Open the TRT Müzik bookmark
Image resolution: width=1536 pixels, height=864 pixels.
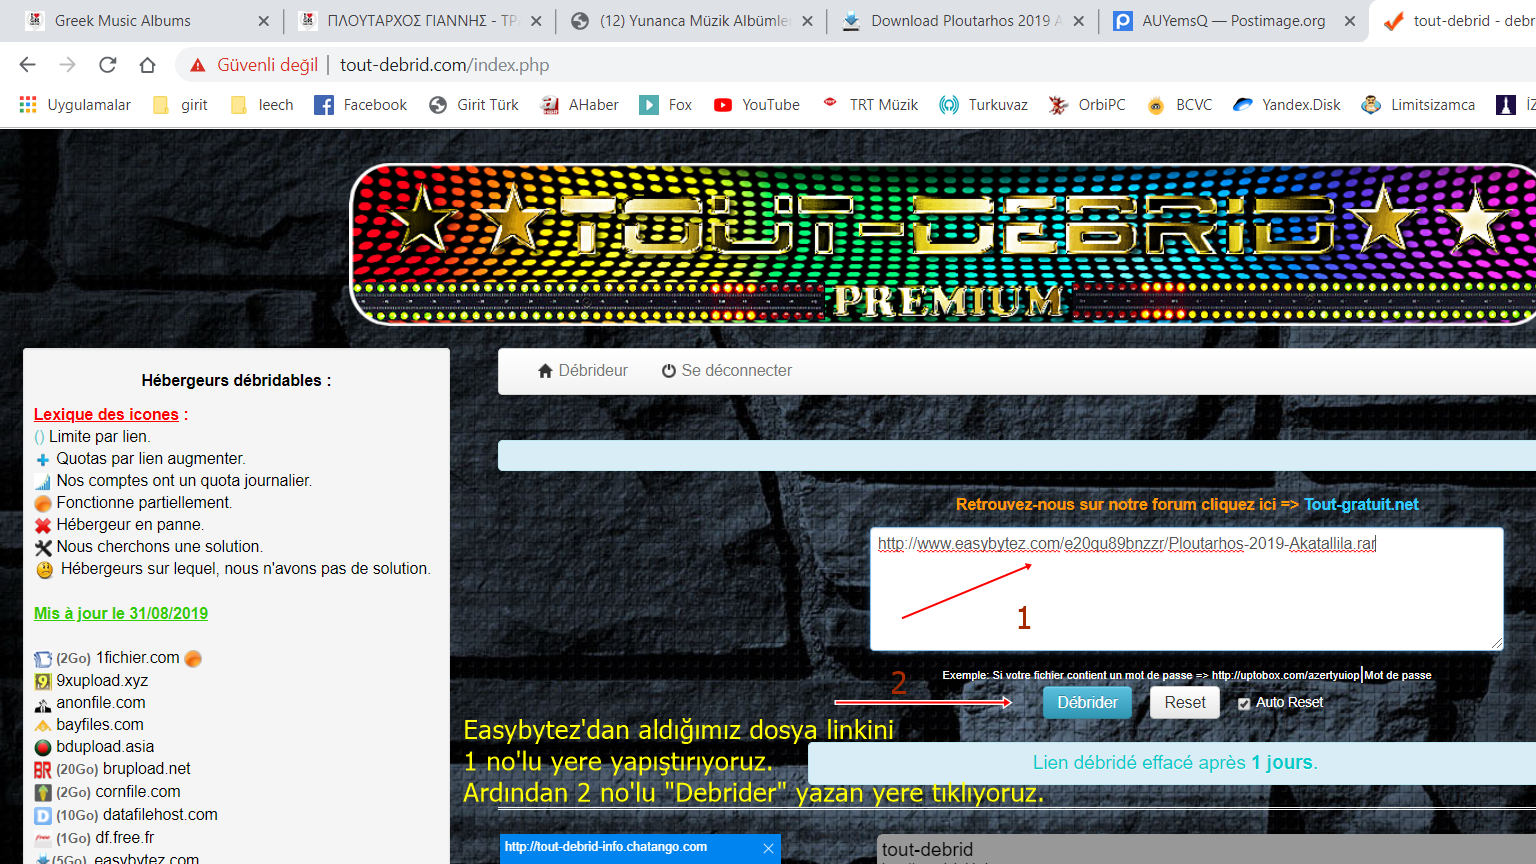tap(870, 105)
